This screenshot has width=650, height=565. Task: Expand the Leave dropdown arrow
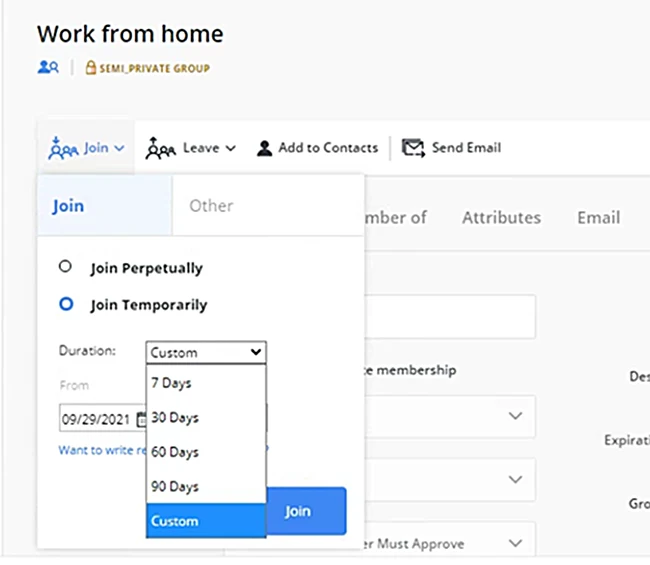230,148
